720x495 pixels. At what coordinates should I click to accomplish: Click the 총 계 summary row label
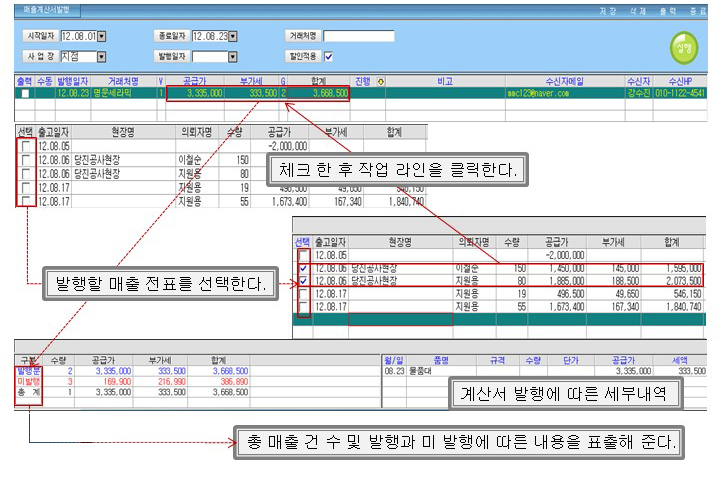28,392
